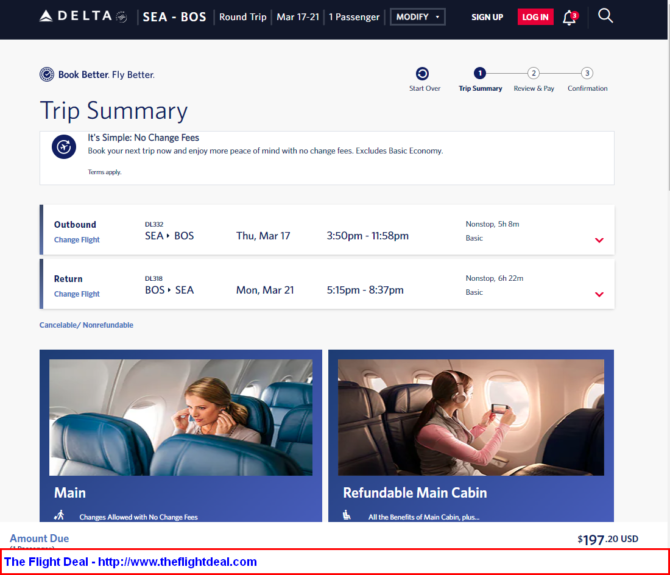Click the Book Better Fly Better badge icon

pos(47,74)
